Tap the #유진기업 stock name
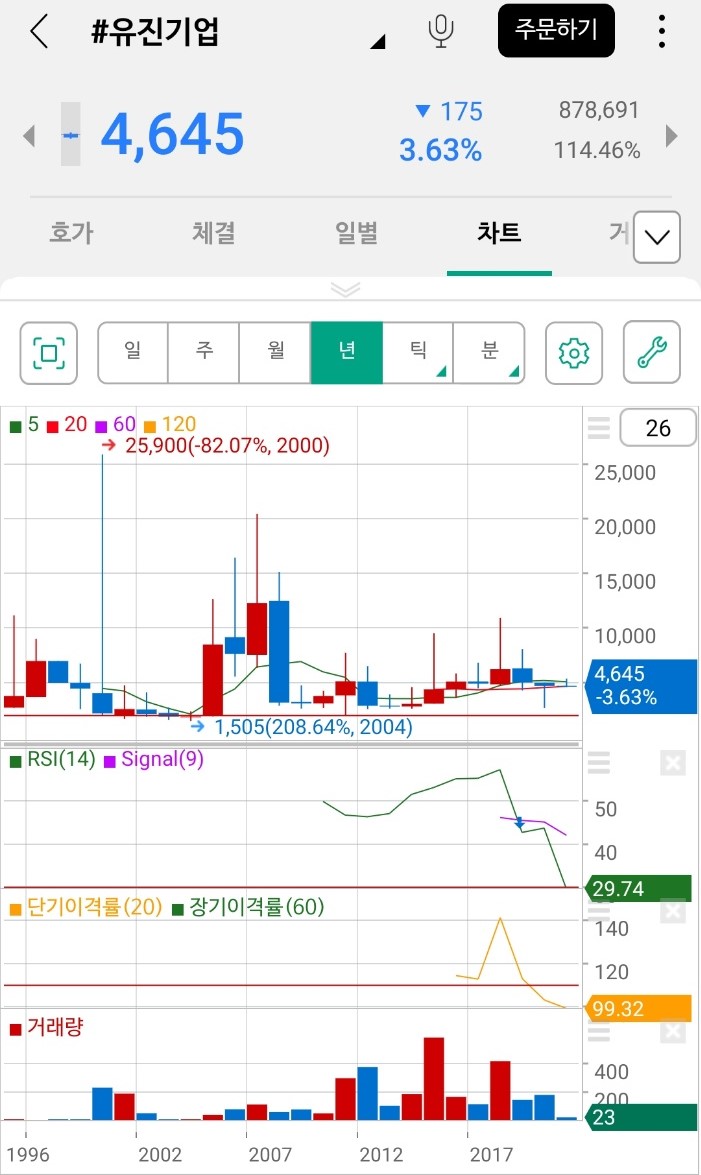The image size is (701, 1175). pyautogui.click(x=155, y=32)
